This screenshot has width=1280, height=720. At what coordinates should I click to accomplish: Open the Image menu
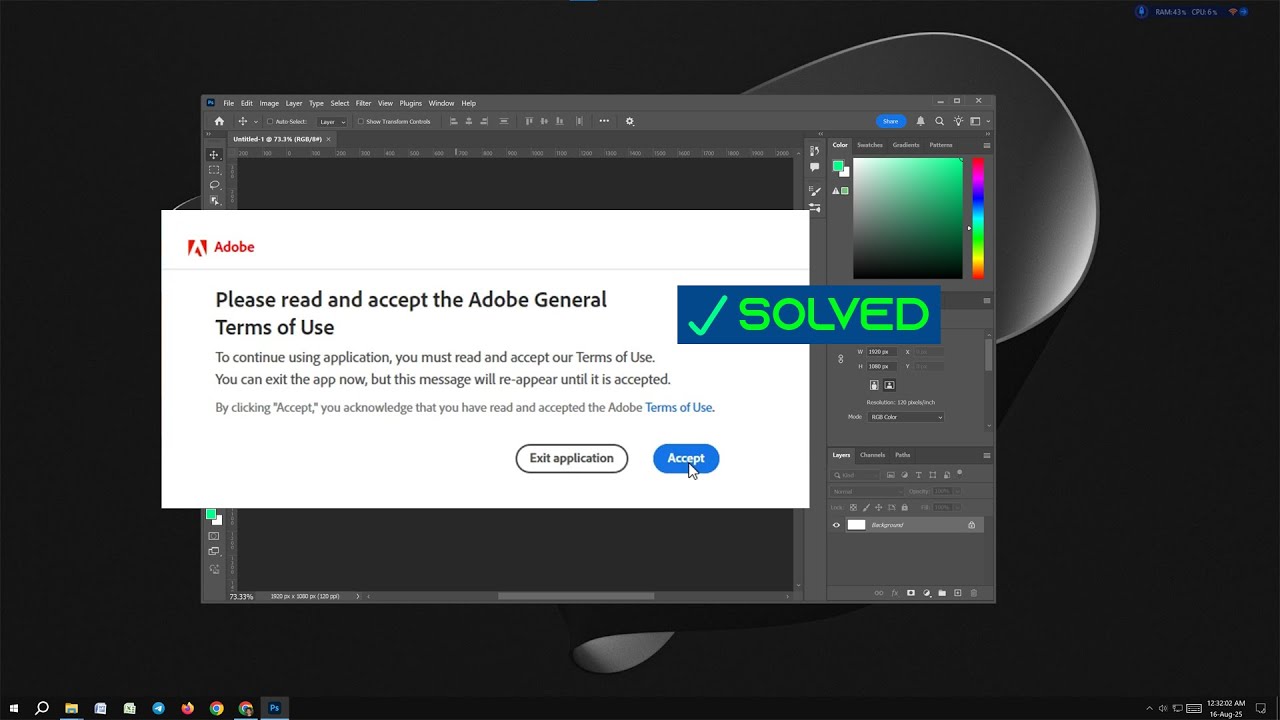269,103
